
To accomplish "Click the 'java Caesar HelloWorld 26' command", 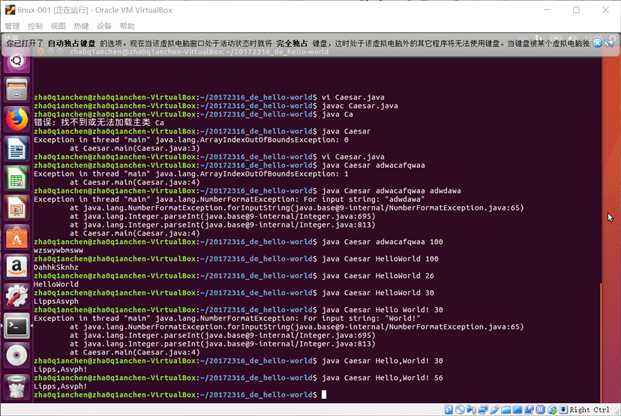I will [378, 276].
